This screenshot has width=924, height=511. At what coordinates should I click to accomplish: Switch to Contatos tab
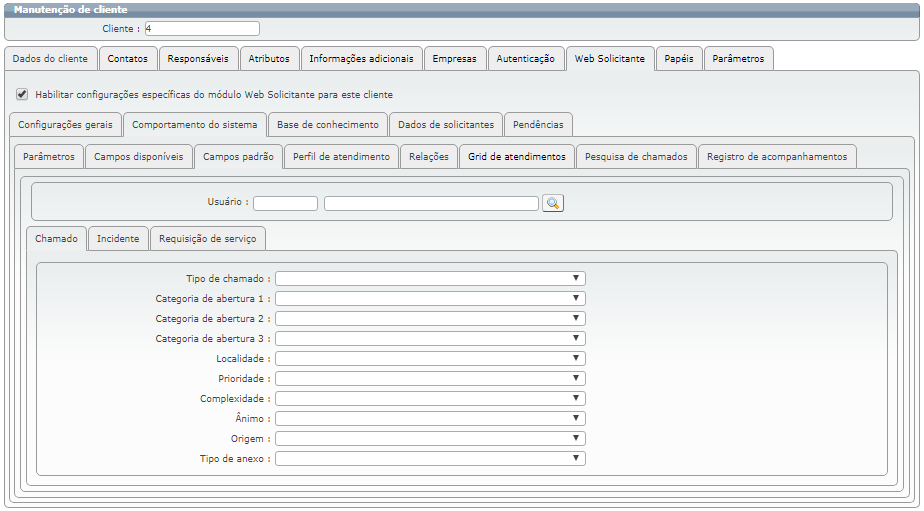[128, 59]
